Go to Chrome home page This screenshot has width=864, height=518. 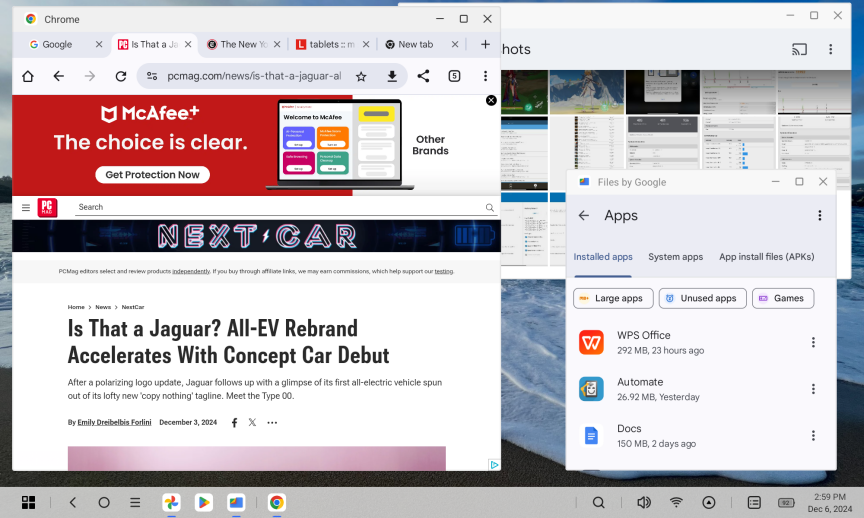28,76
